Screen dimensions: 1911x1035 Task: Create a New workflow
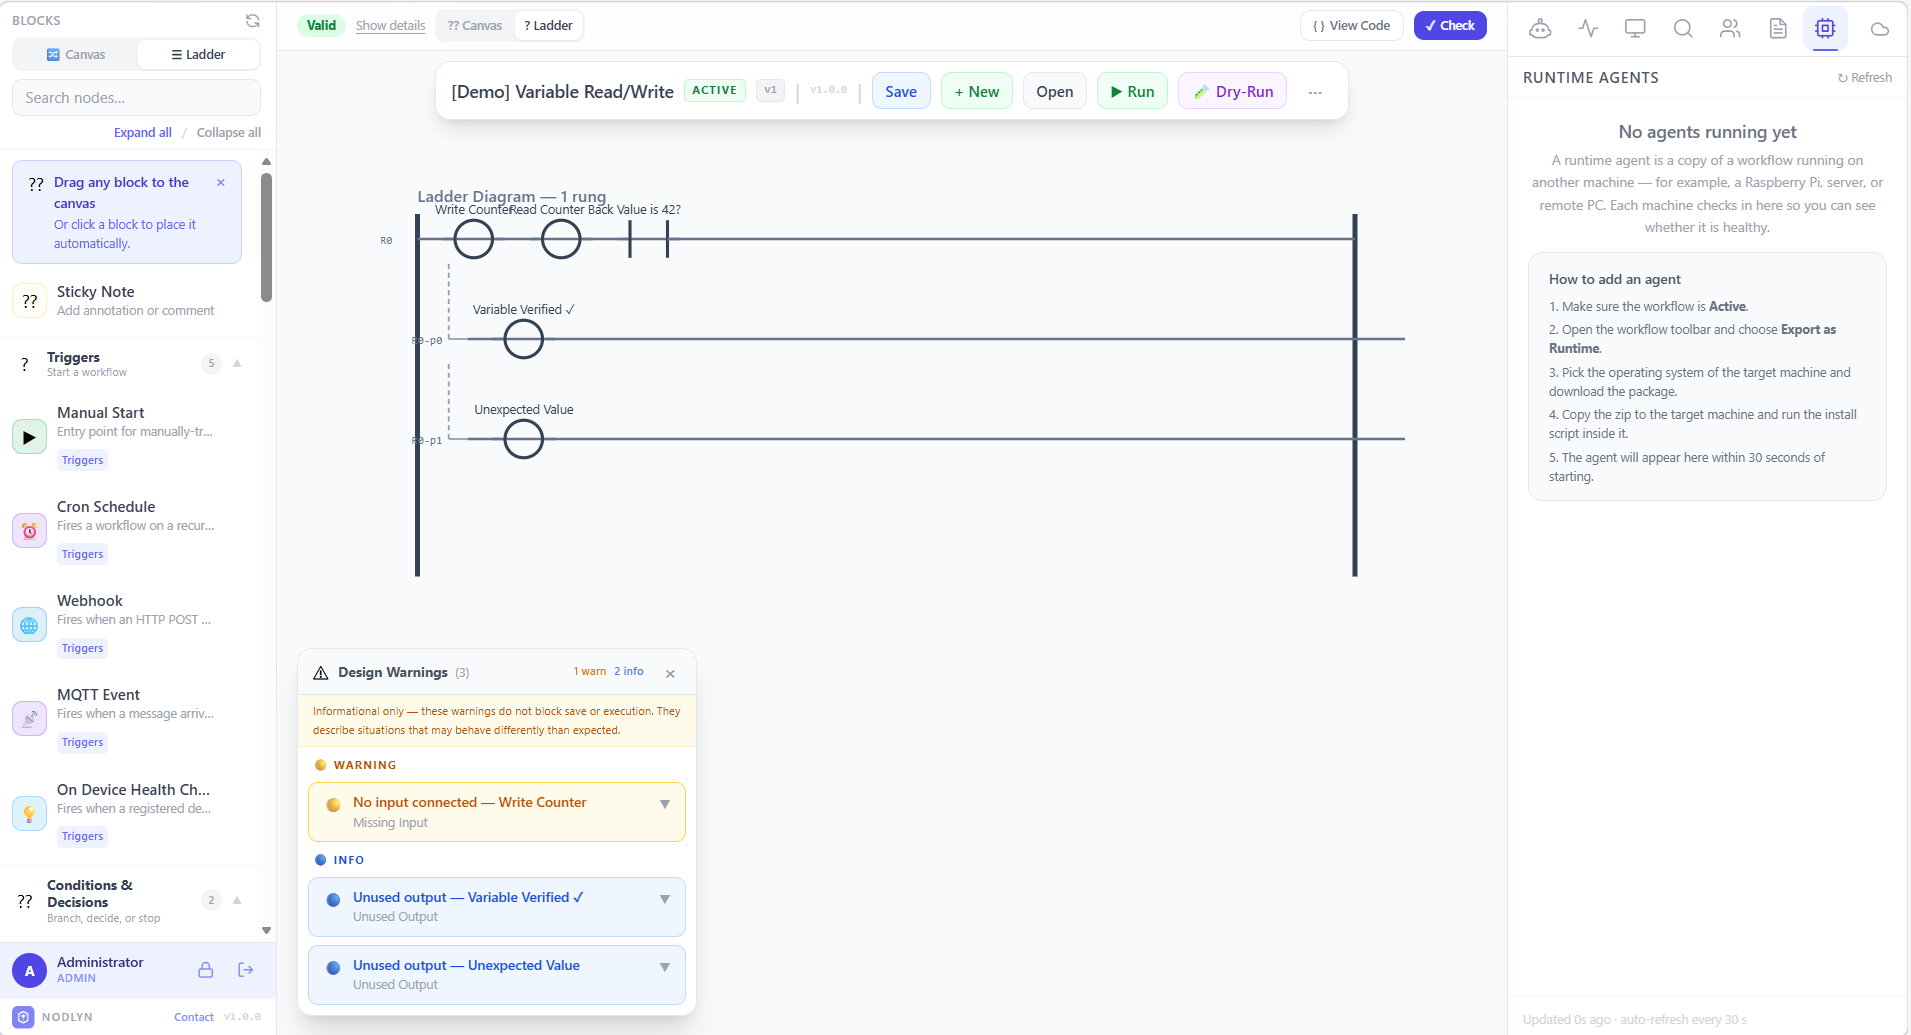click(x=976, y=91)
